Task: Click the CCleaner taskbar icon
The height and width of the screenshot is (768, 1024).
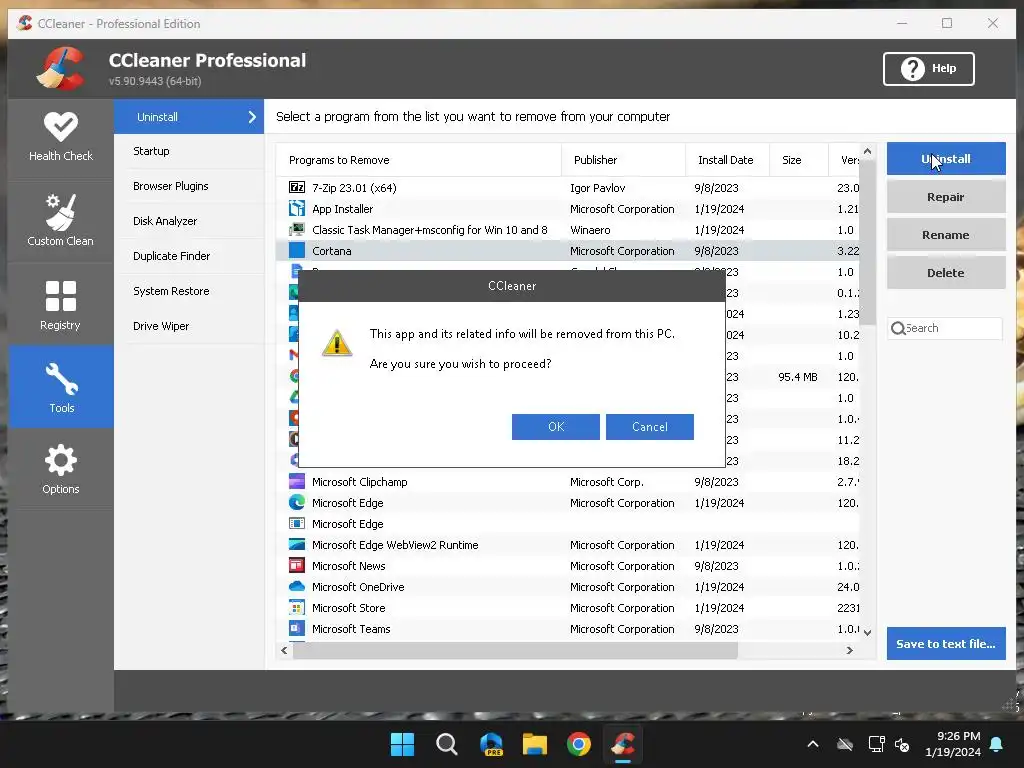Action: coord(623,744)
